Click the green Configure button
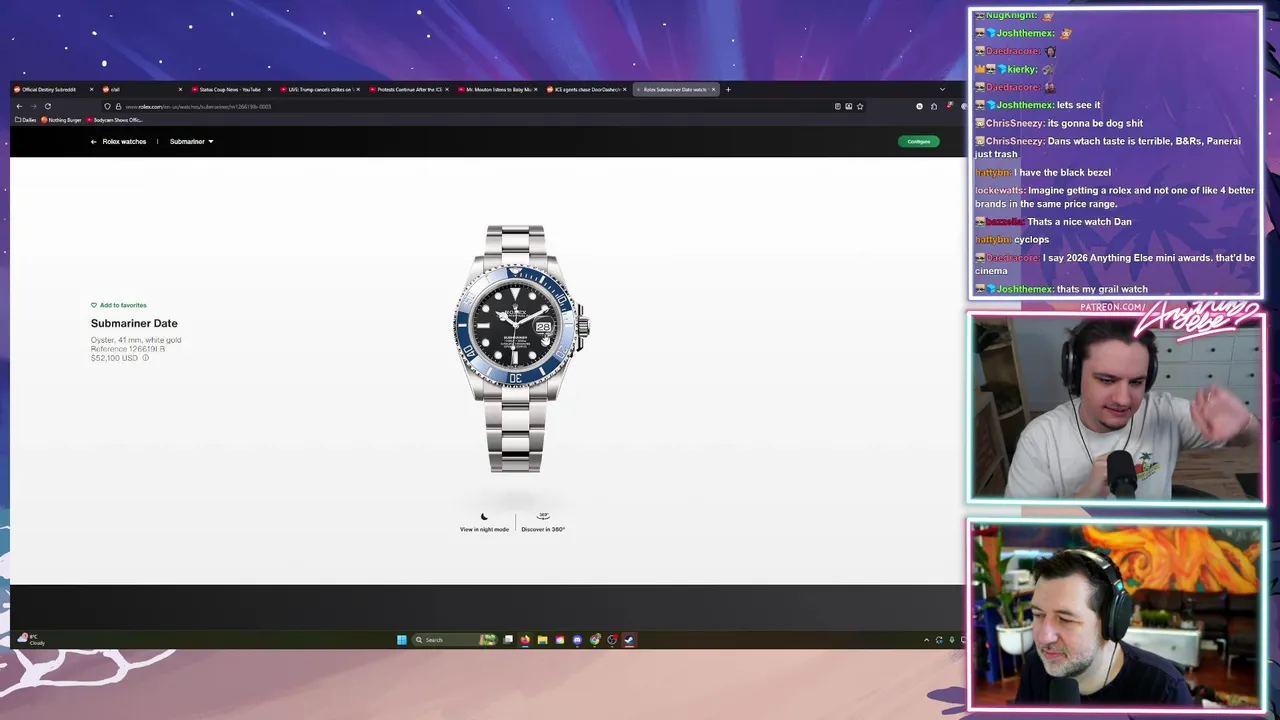Viewport: 1280px width, 720px height. (918, 141)
